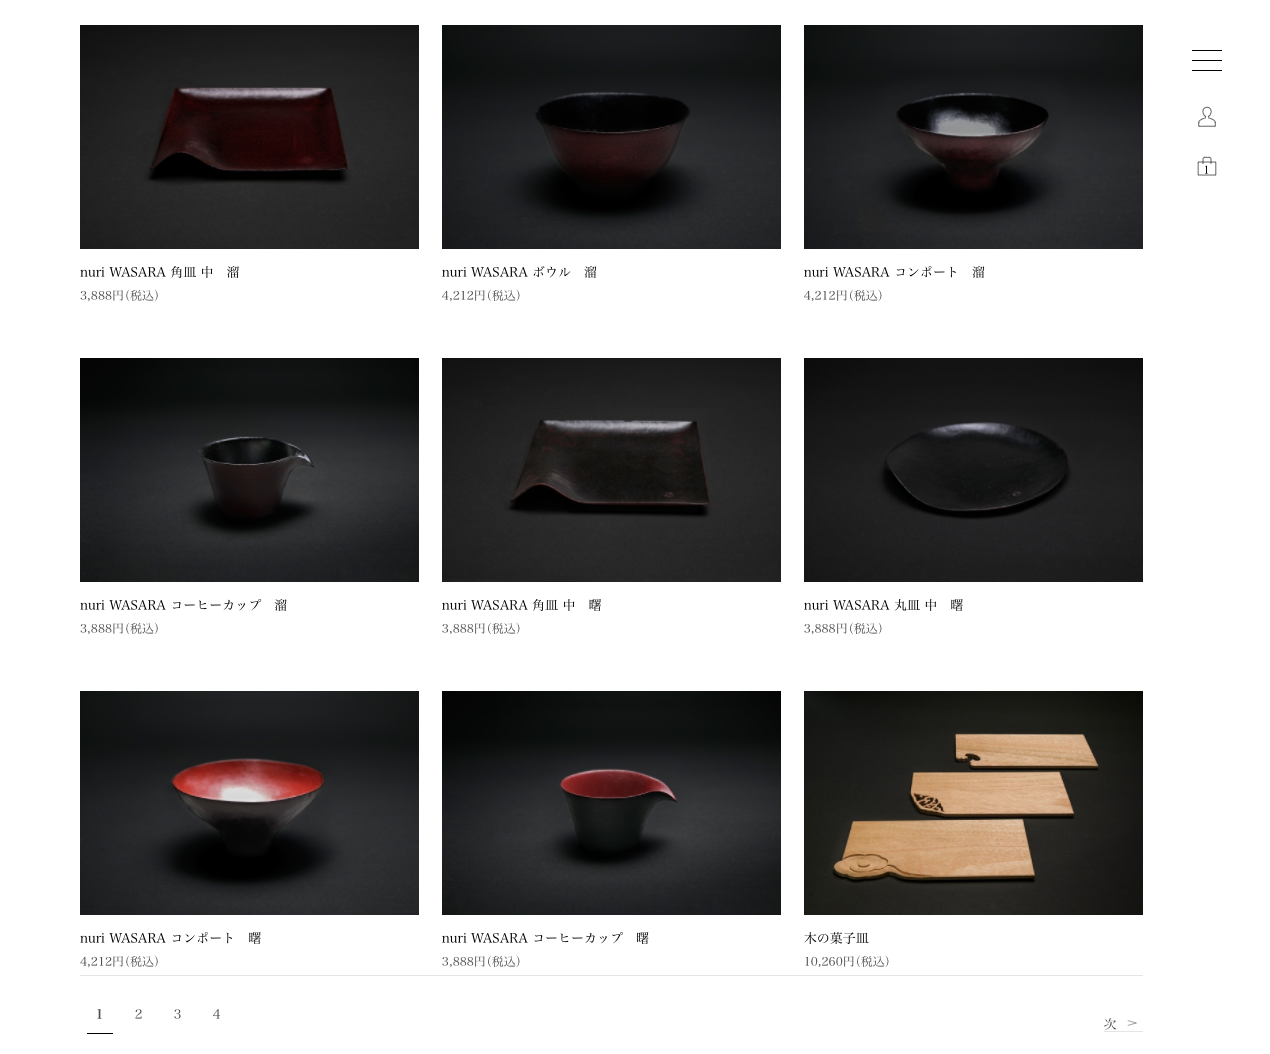Image resolution: width=1270 pixels, height=1054 pixels.
Task: Open the user account icon
Action: (1206, 117)
